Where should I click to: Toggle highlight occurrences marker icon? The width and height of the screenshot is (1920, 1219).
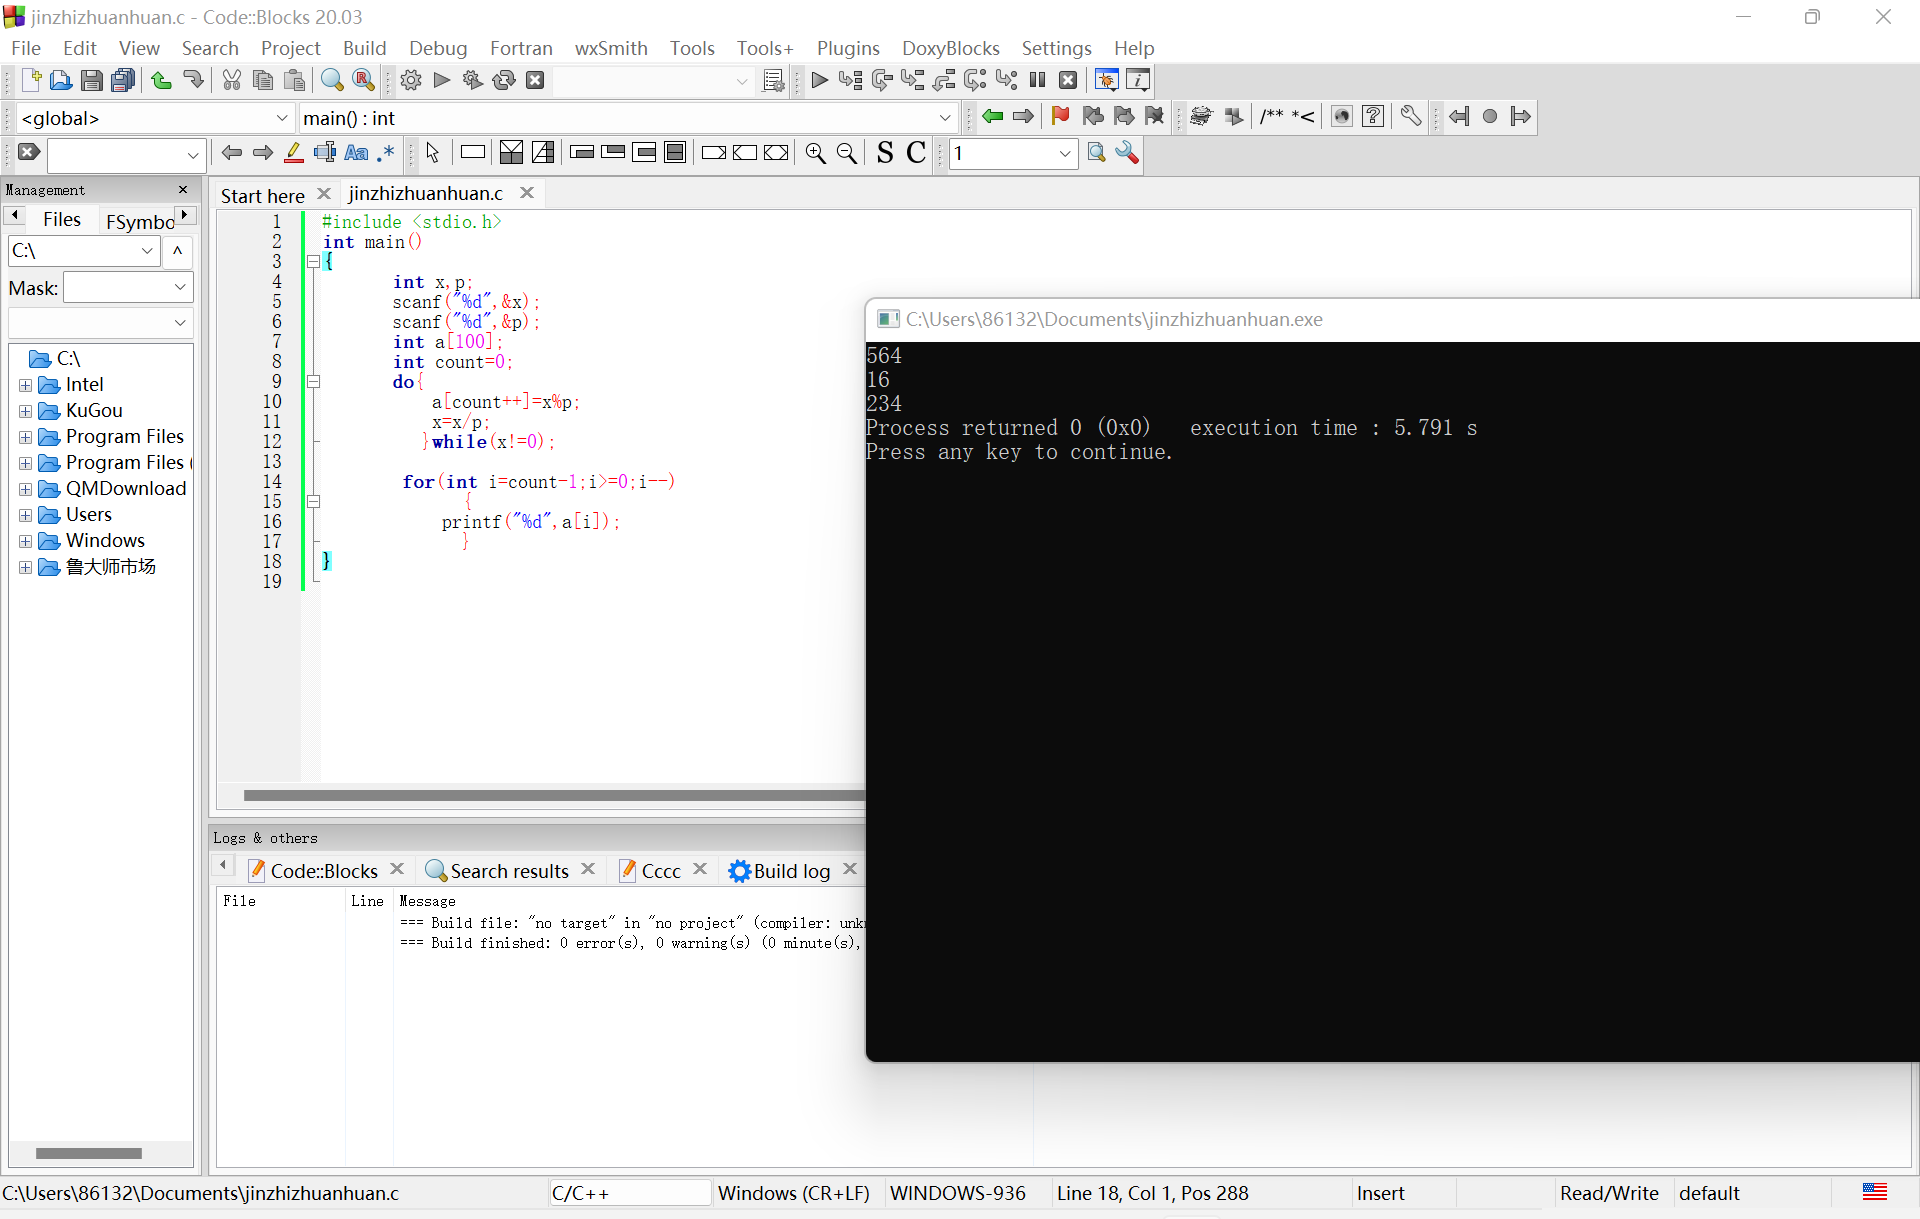(x=293, y=153)
